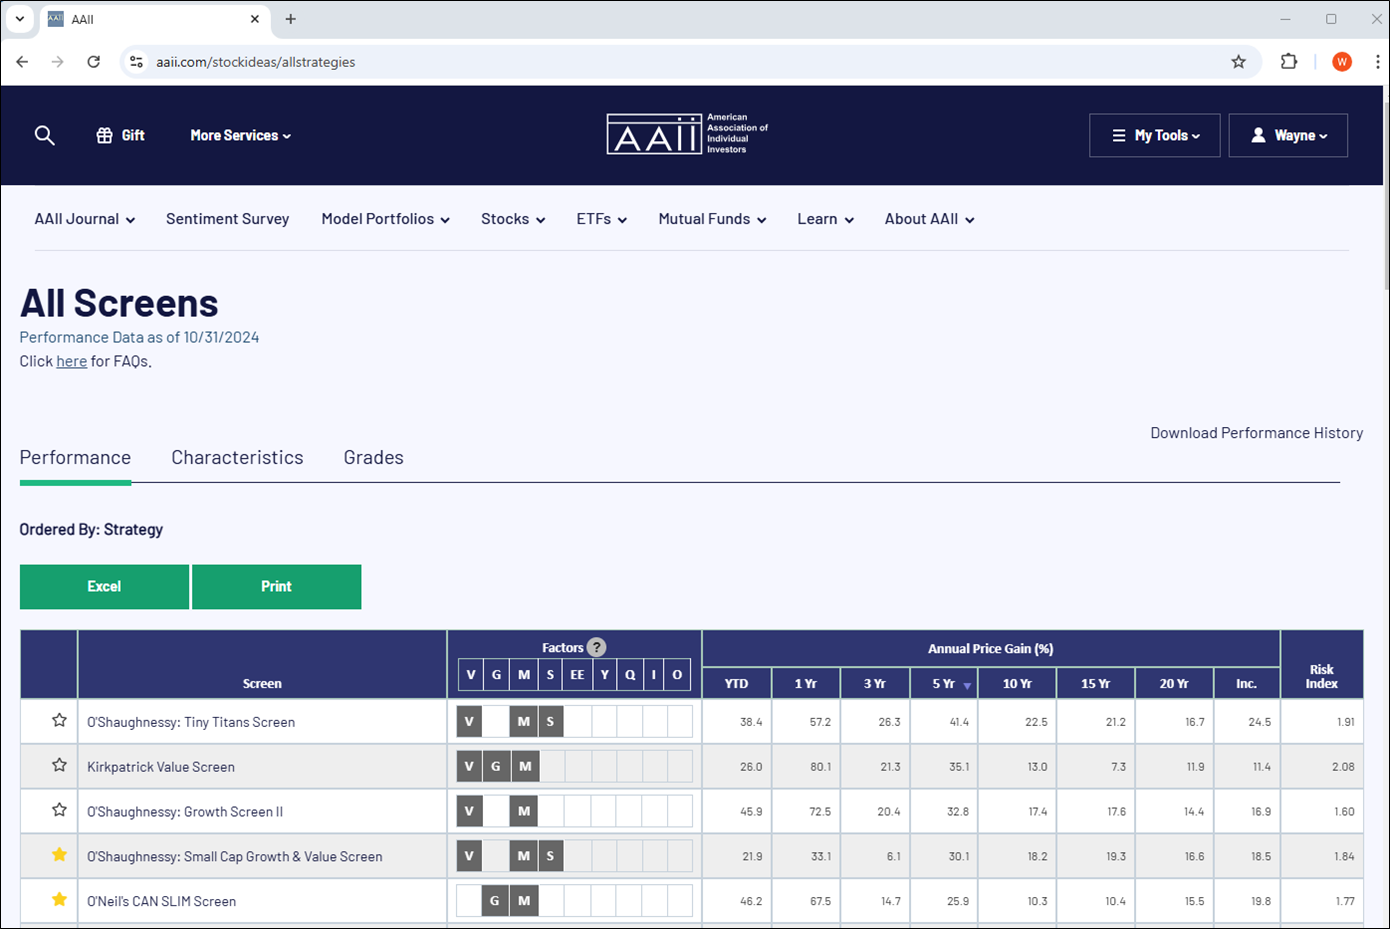Bookmark this page with the star icon
This screenshot has width=1390, height=929.
(1238, 62)
